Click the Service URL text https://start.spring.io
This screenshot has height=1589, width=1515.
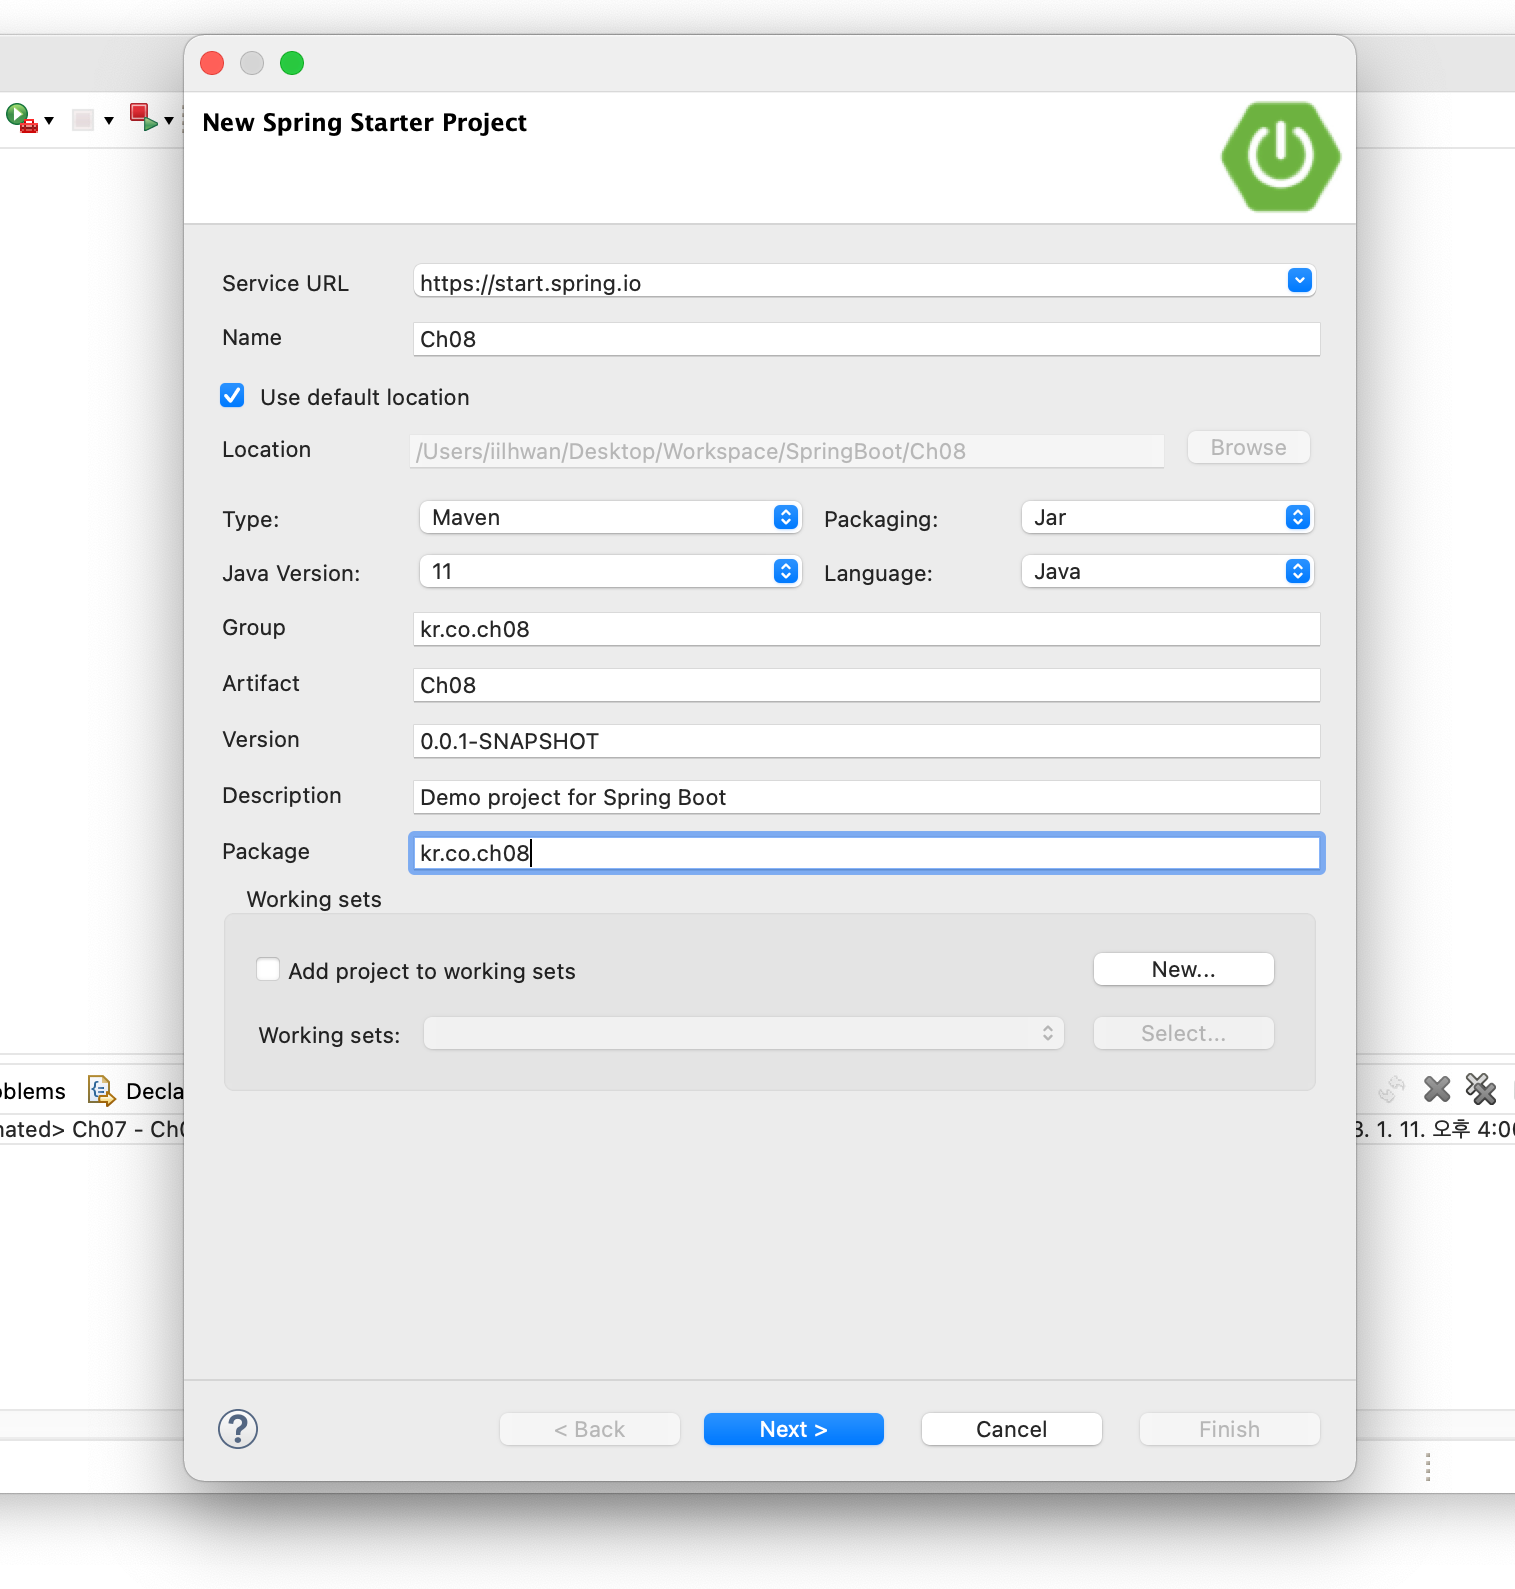530,283
